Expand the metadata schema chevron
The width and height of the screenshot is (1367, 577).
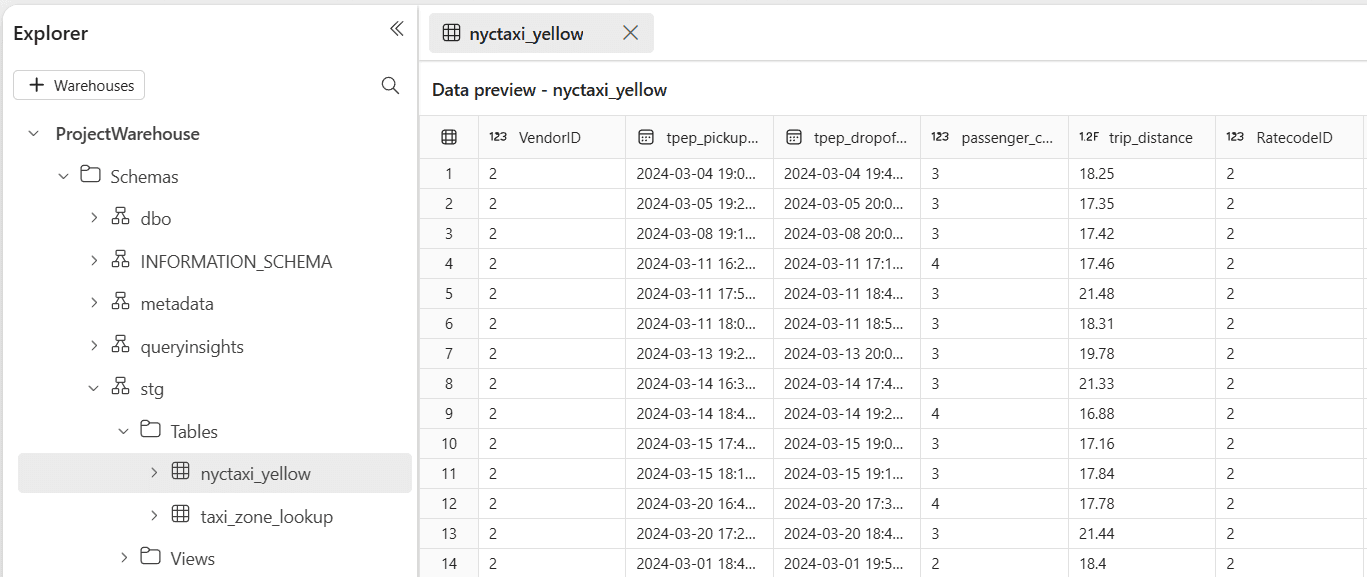[94, 303]
